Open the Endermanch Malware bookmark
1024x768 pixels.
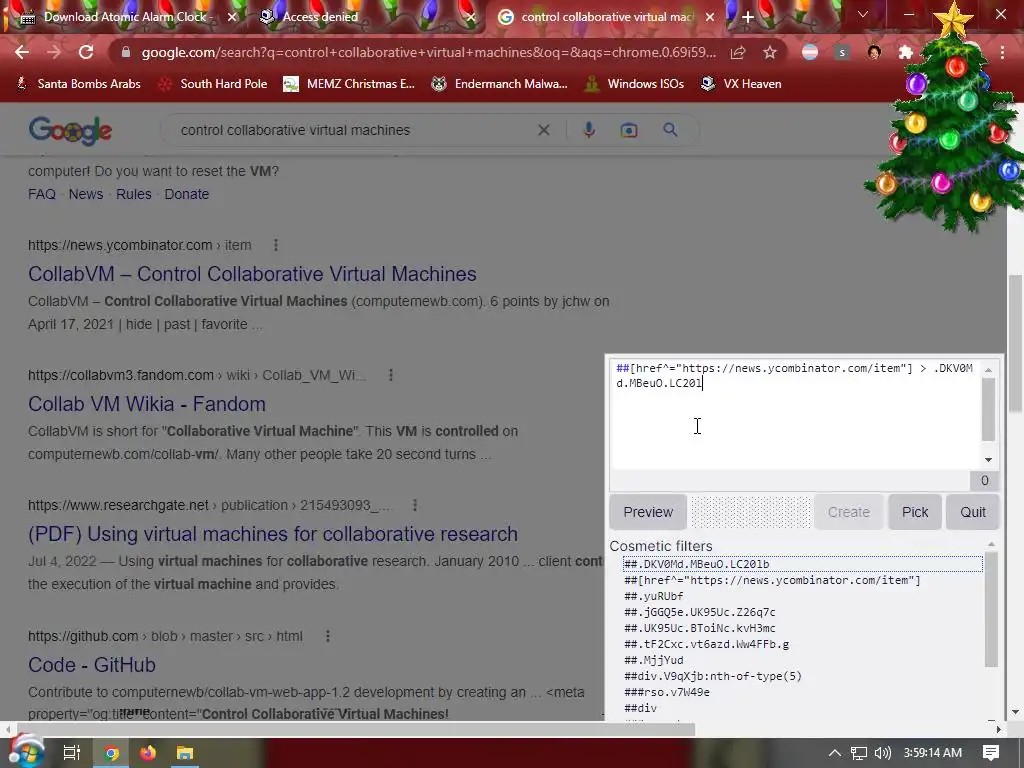point(500,84)
